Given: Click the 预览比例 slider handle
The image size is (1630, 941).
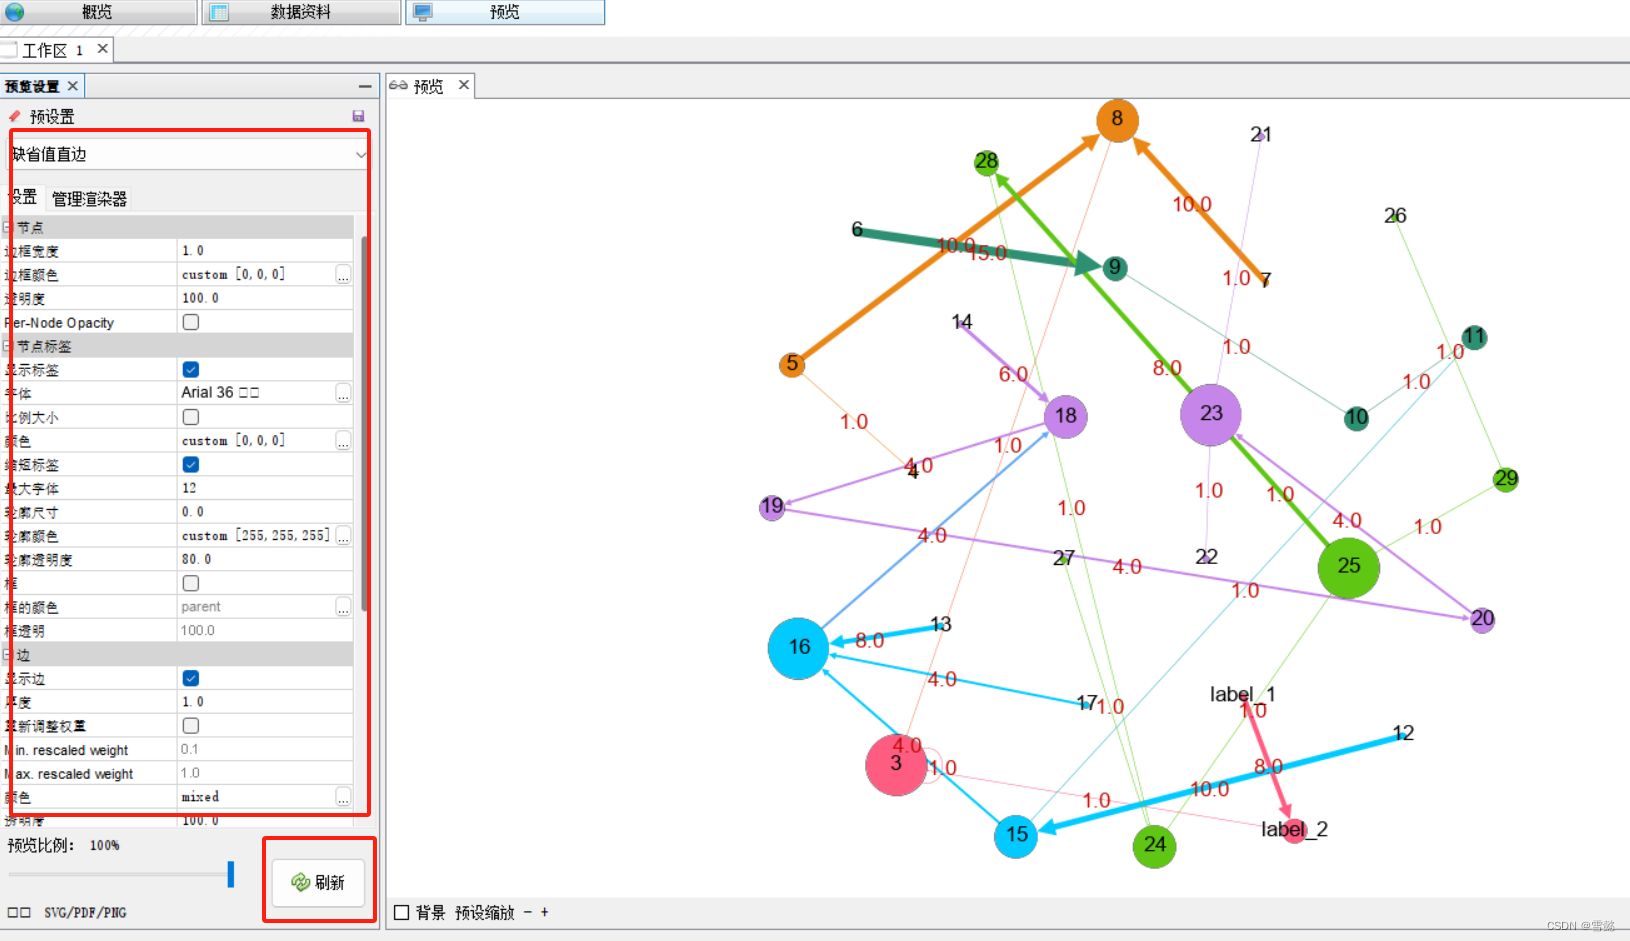Looking at the screenshot, I should click(231, 874).
